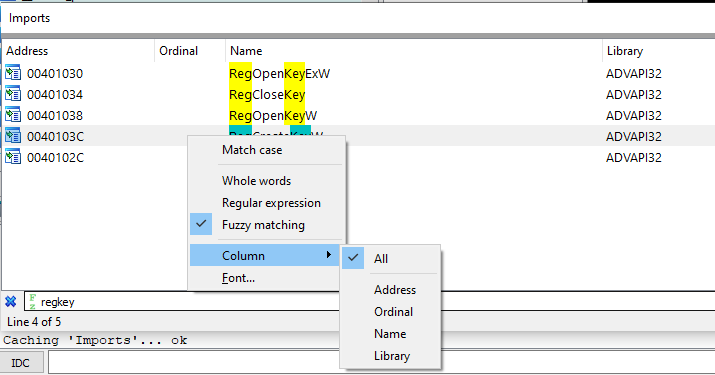This screenshot has width=715, height=375.
Task: Click ADVAPI32 library in the 0040102C row
Action: pos(634,157)
